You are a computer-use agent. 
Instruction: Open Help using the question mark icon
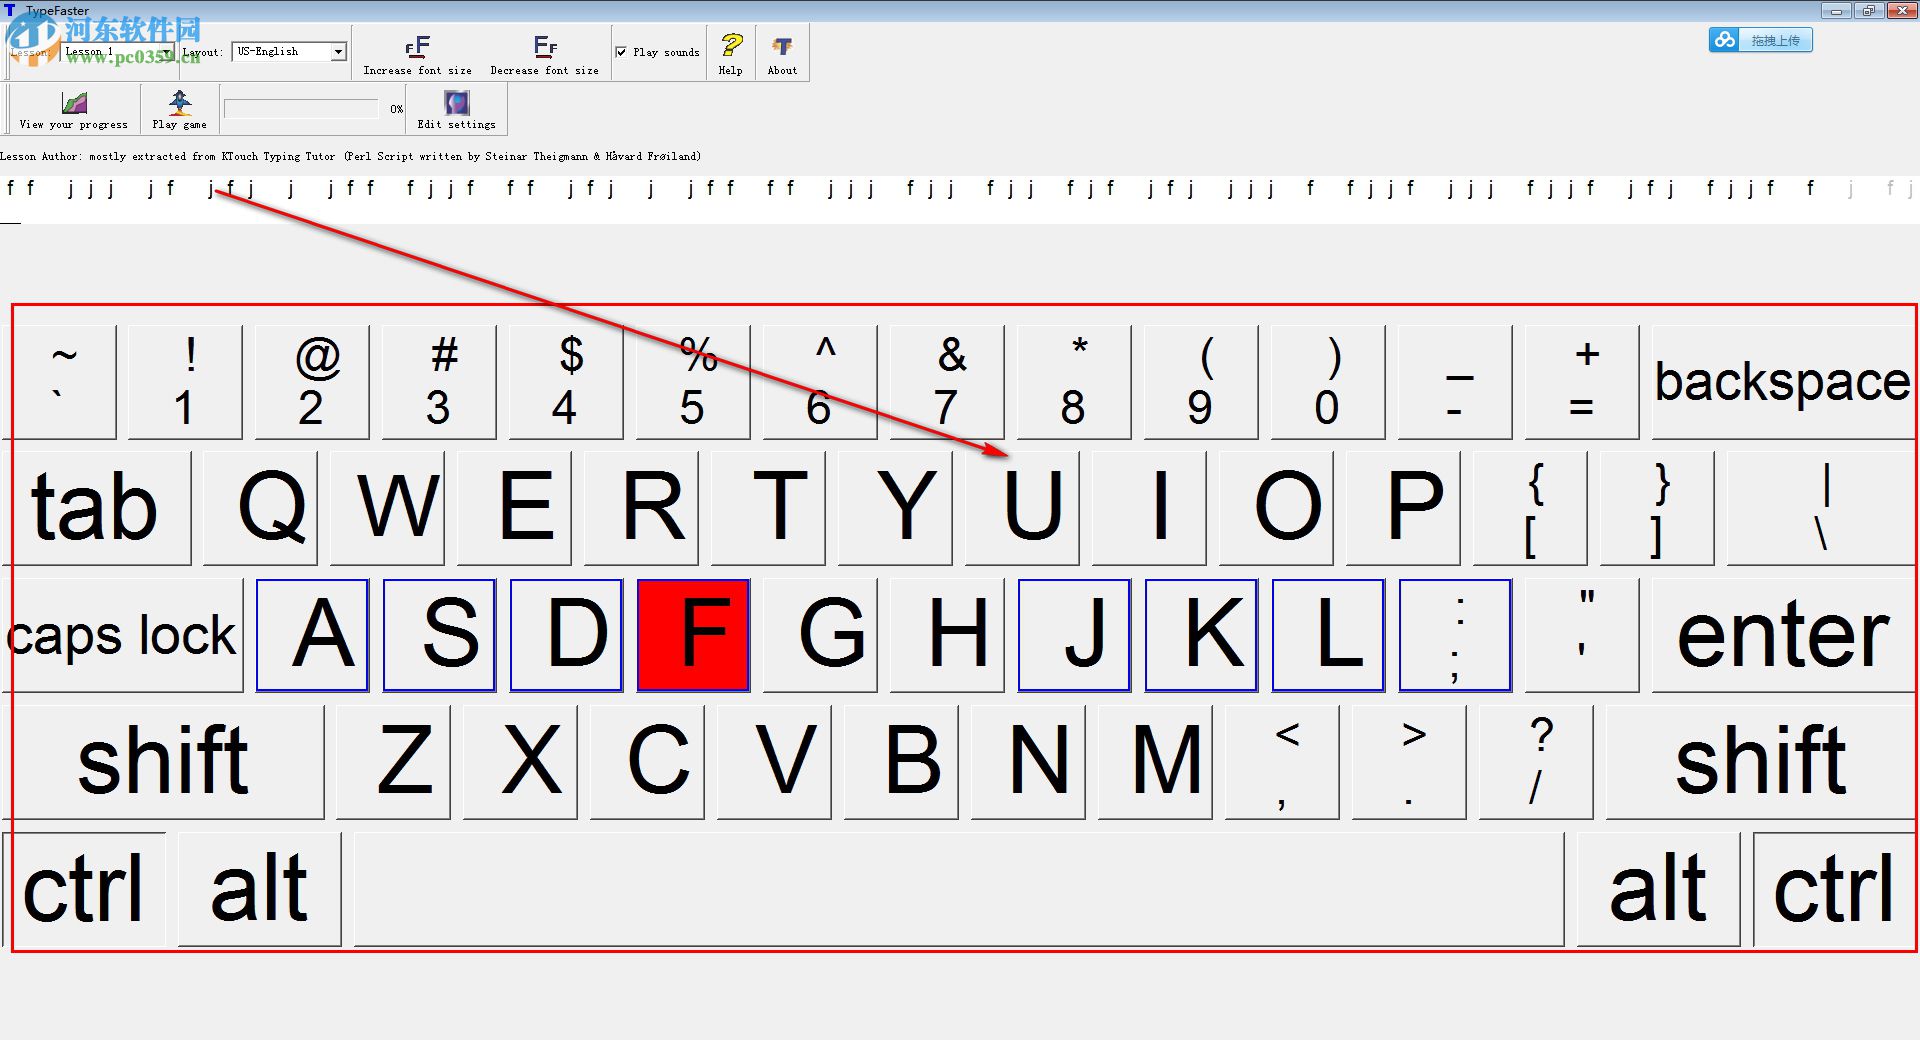coord(729,44)
